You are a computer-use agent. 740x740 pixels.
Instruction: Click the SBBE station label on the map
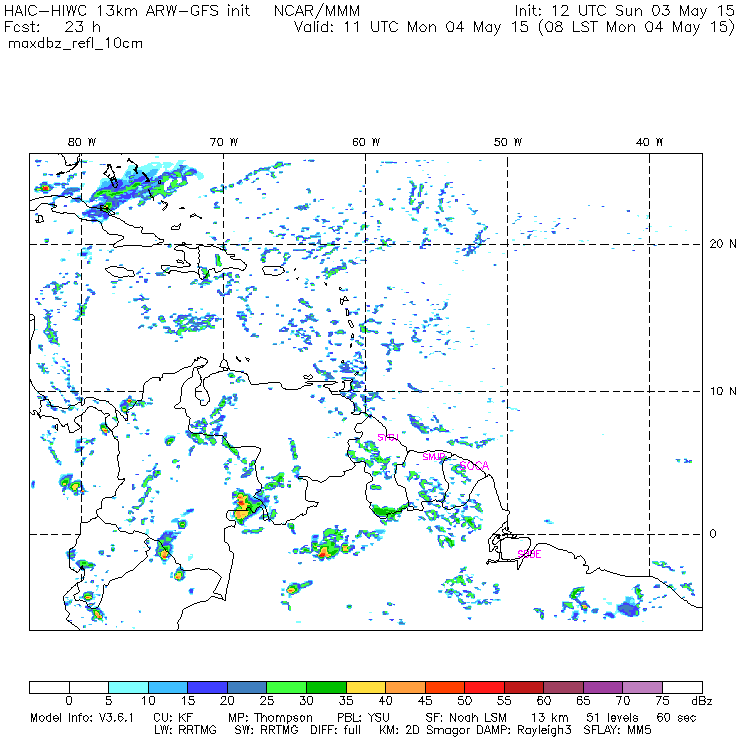tap(529, 554)
